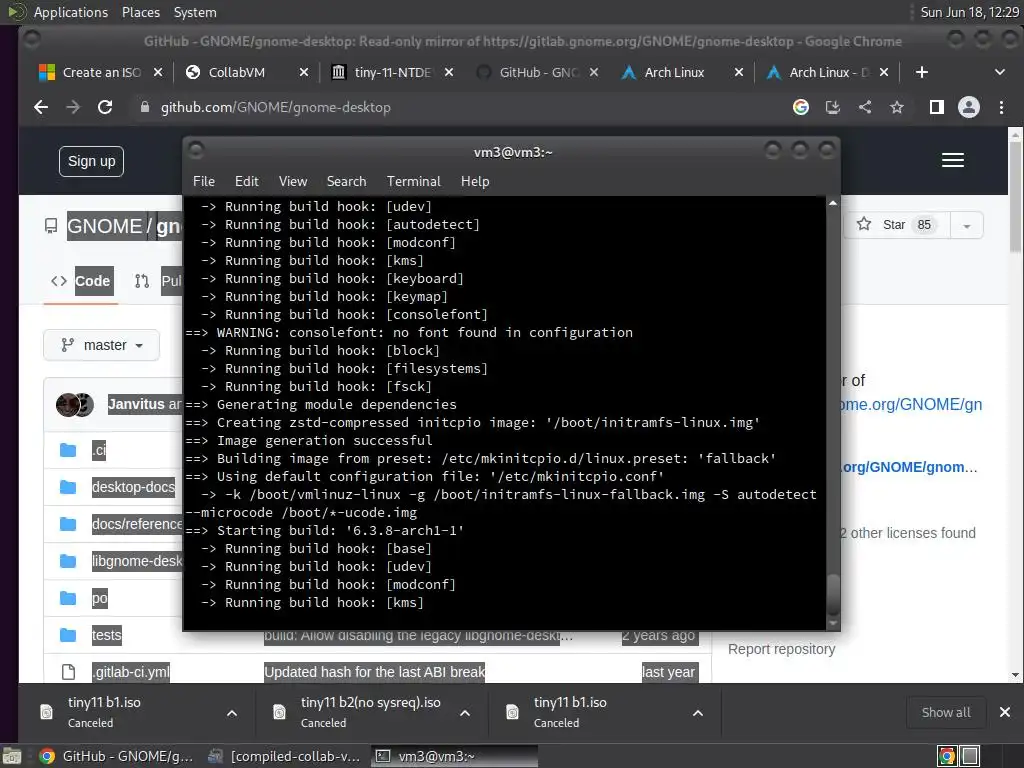The image size is (1024, 768).
Task: Share this page icon
Action: pyautogui.click(x=865, y=107)
